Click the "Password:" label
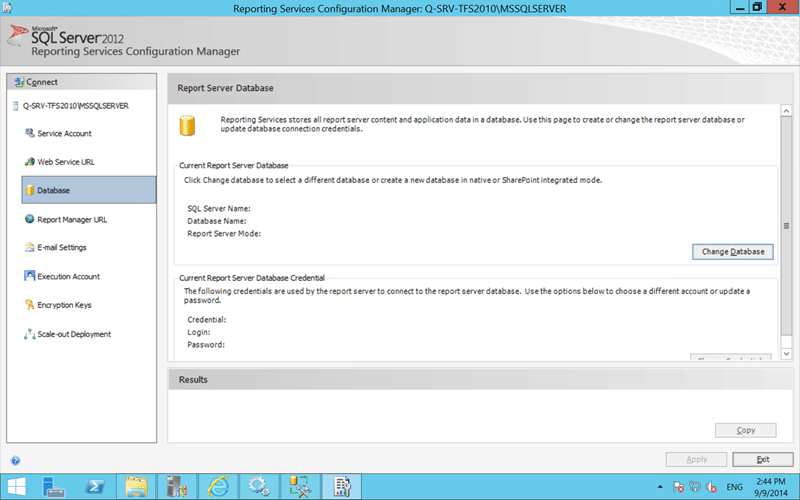The image size is (800, 500). [206, 345]
